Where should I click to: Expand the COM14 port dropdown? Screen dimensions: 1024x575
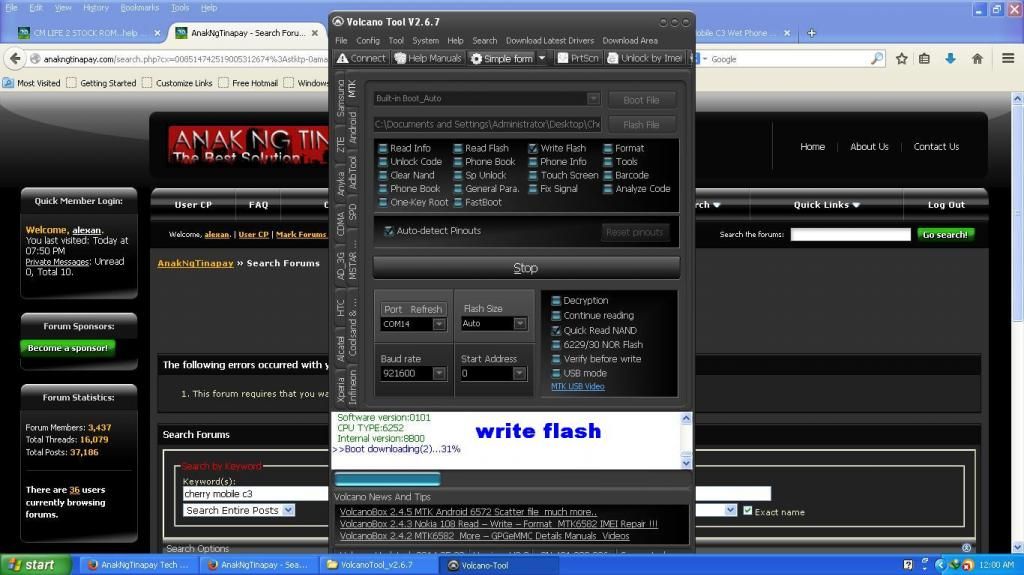point(439,324)
